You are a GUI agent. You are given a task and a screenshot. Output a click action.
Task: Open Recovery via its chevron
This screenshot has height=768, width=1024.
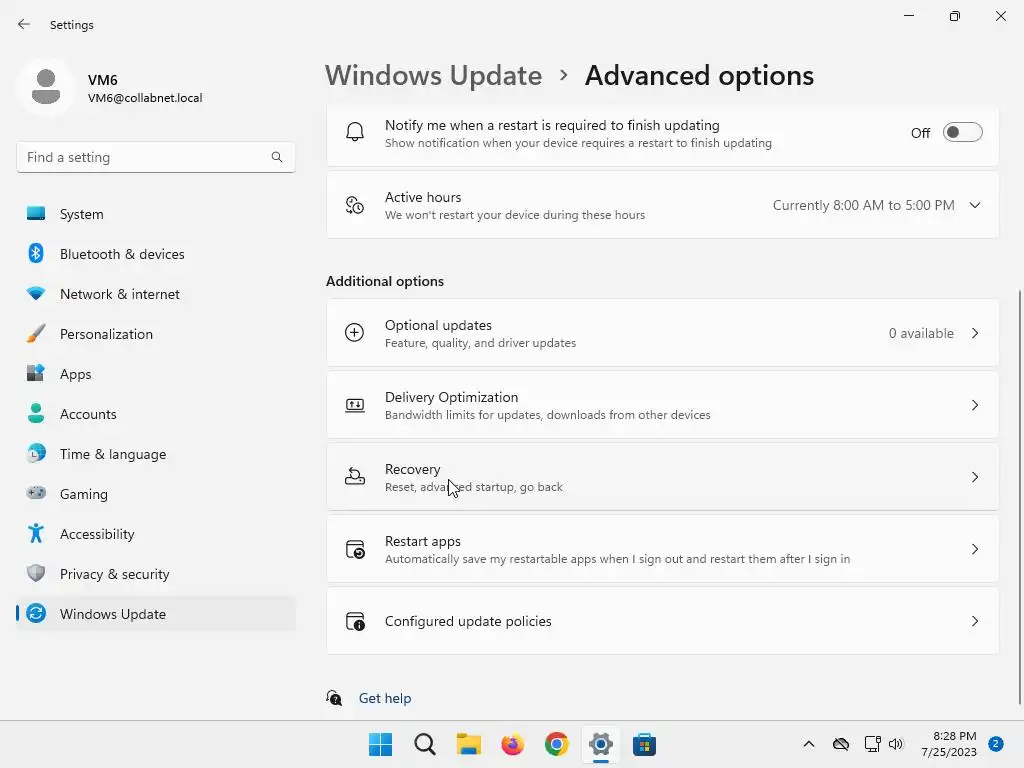click(974, 477)
